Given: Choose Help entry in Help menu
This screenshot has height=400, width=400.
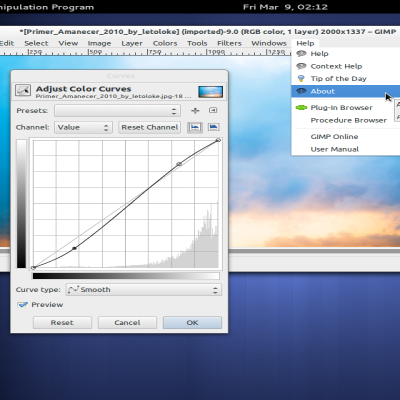Looking at the screenshot, I should coord(346,54).
